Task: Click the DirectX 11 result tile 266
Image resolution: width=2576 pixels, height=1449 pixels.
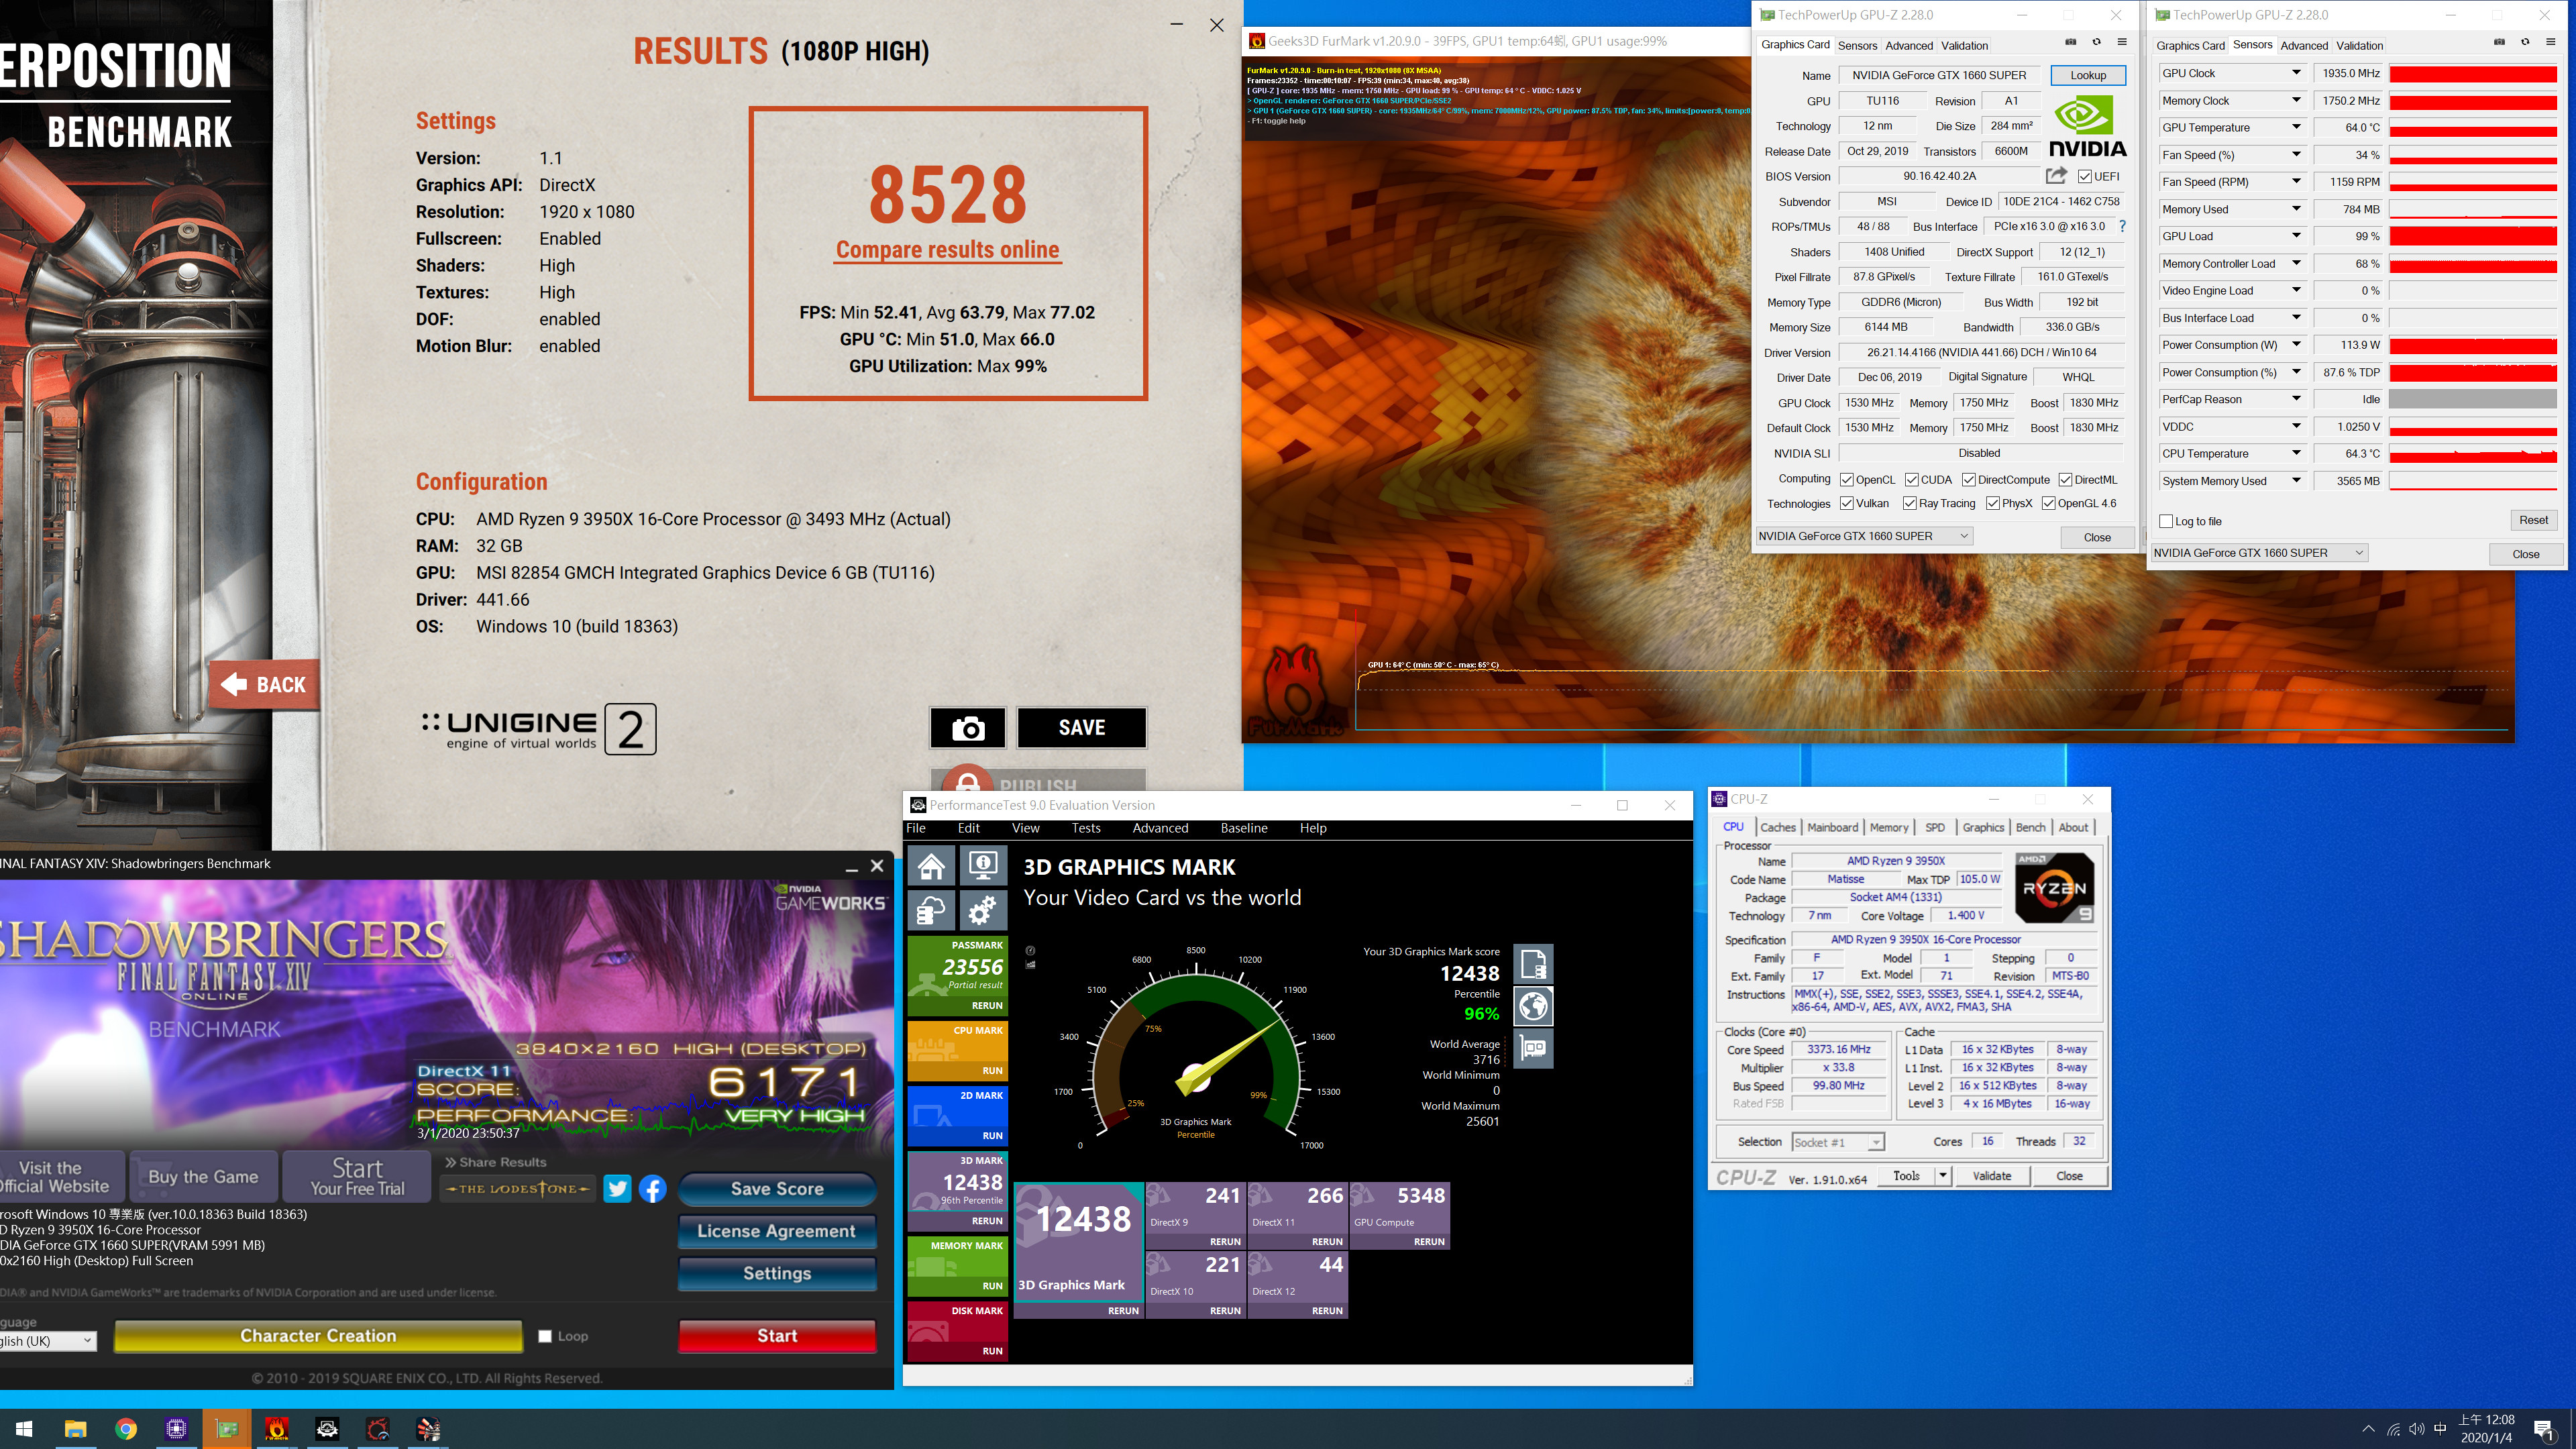Action: click(1297, 1215)
